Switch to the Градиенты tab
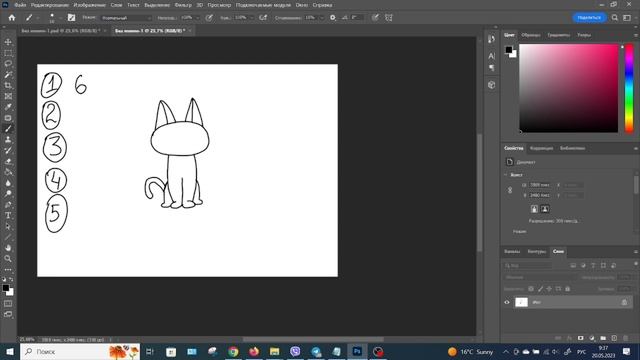 tap(558, 35)
